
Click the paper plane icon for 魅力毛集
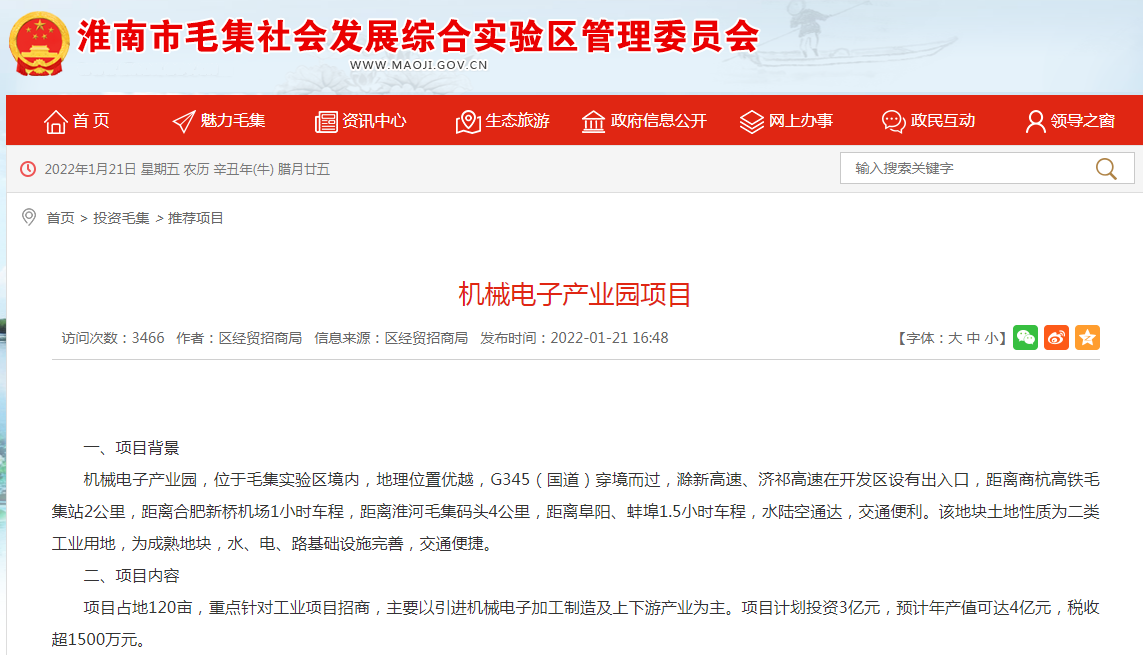point(184,121)
